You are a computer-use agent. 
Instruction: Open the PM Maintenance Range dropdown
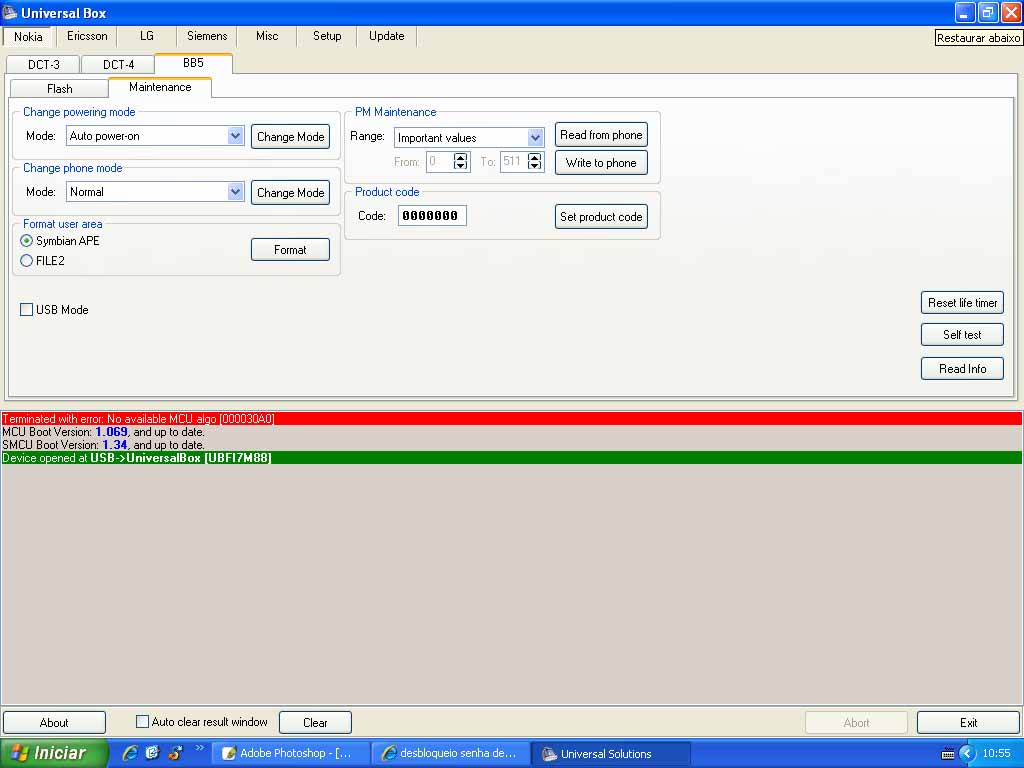tap(535, 138)
